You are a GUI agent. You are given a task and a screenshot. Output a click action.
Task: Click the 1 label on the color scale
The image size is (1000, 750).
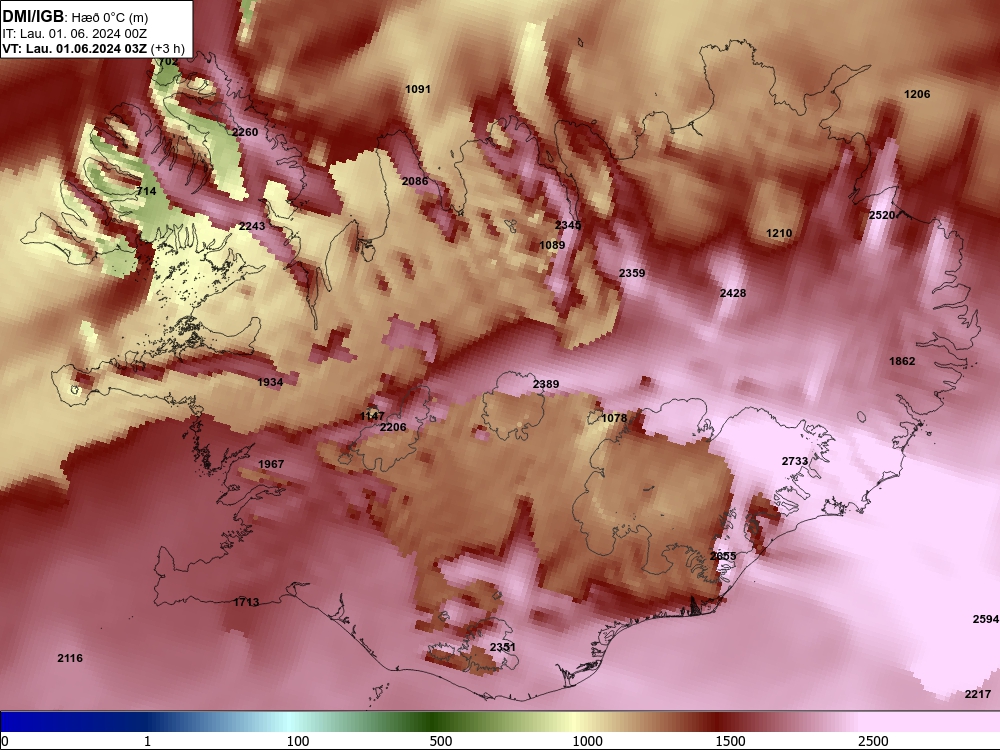pos(147,741)
